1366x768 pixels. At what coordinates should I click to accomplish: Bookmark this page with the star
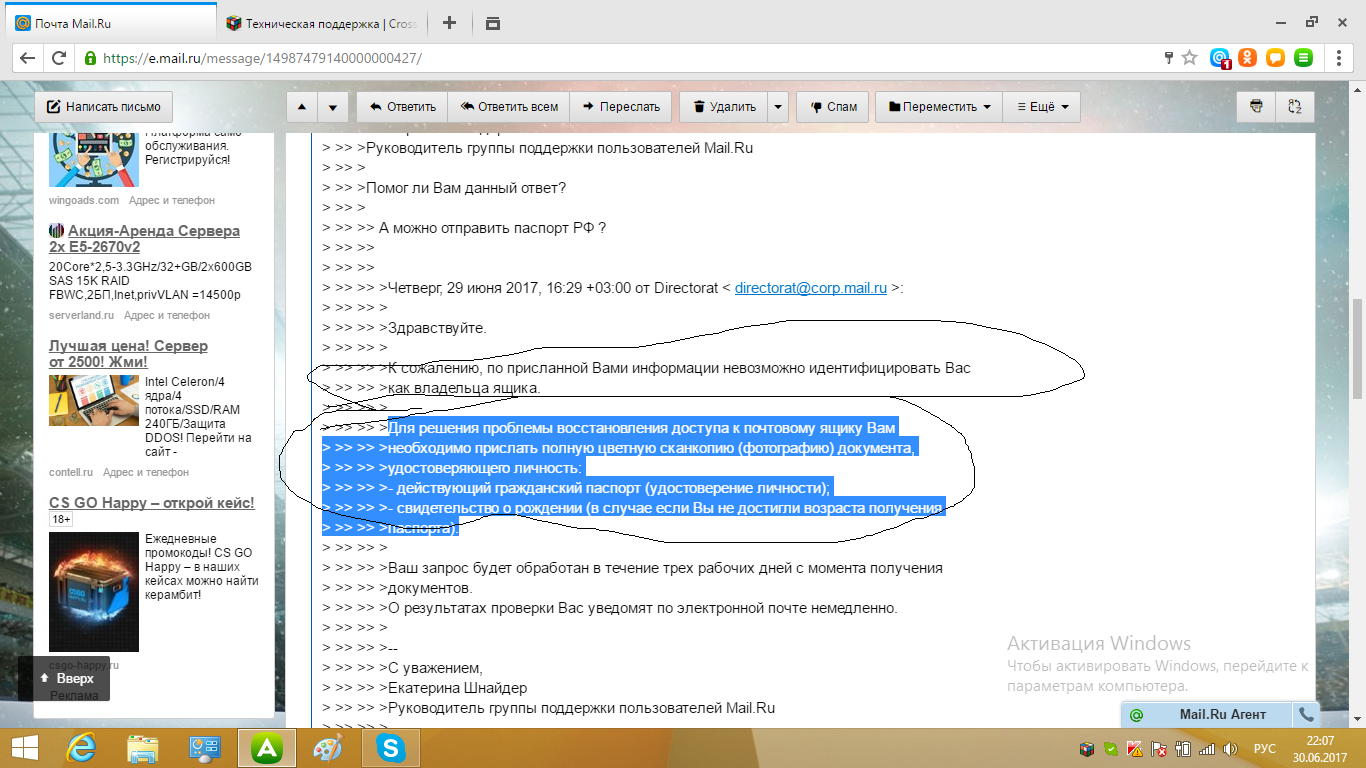coord(1189,58)
